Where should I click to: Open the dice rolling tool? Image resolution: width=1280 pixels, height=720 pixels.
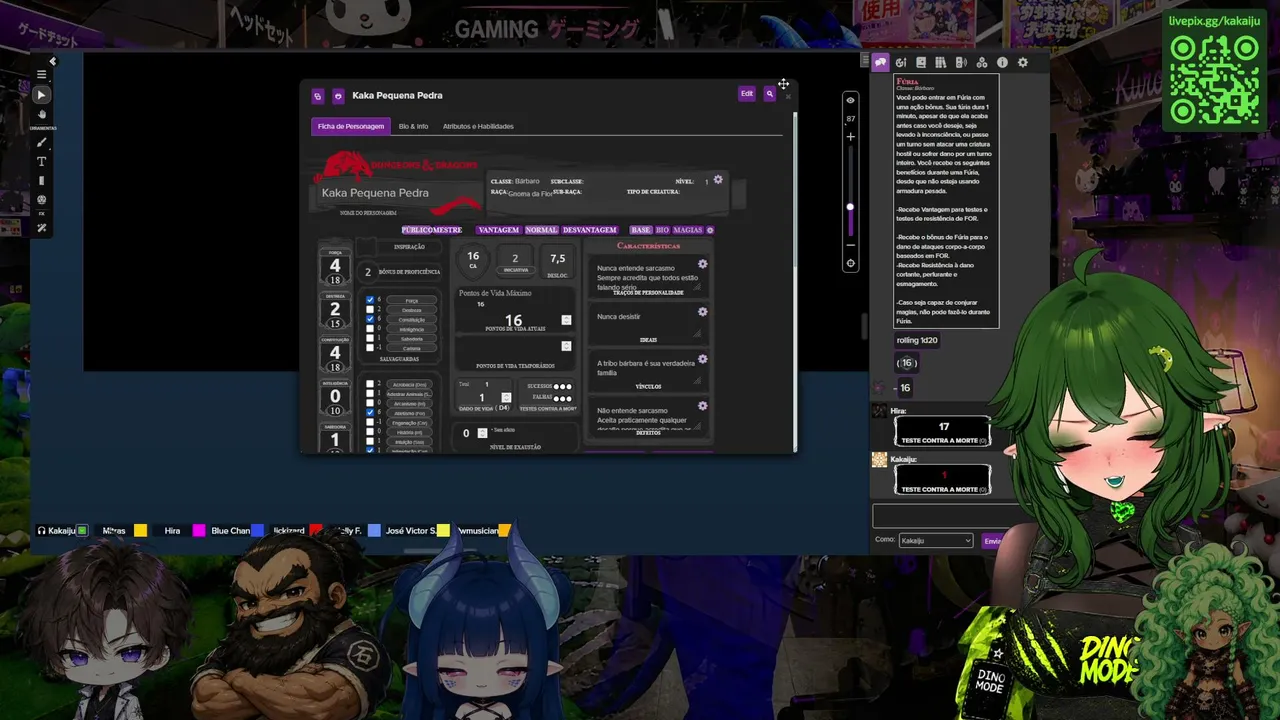[41, 200]
